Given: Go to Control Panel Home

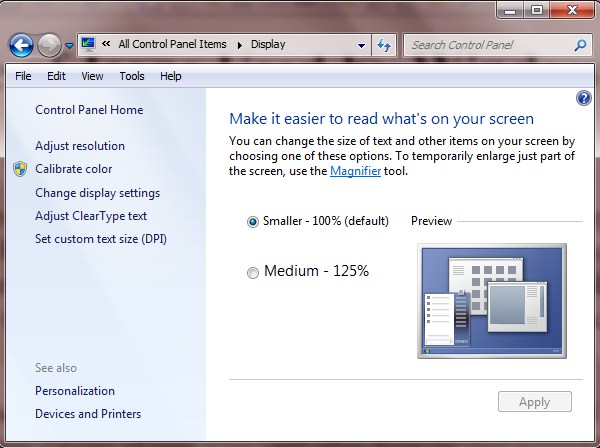Looking at the screenshot, I should point(89,110).
